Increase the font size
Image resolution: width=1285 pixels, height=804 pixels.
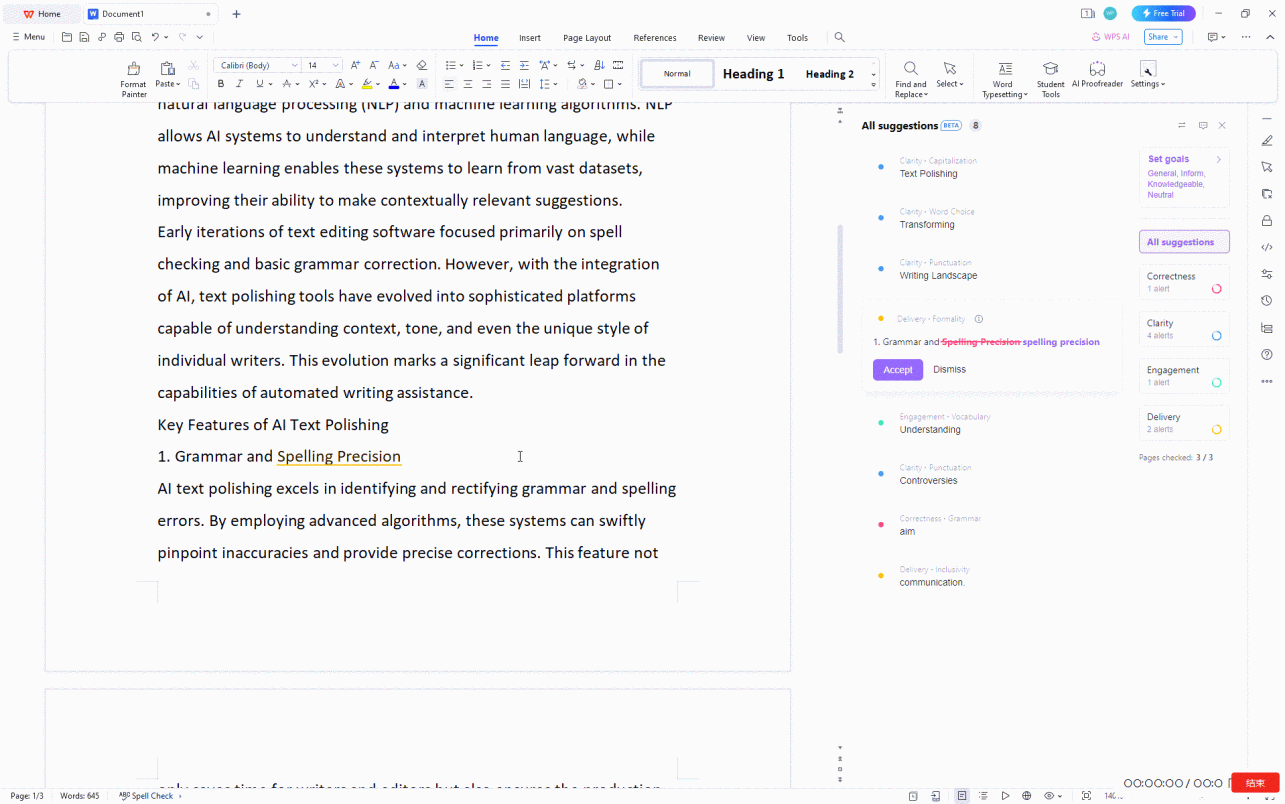click(x=355, y=65)
